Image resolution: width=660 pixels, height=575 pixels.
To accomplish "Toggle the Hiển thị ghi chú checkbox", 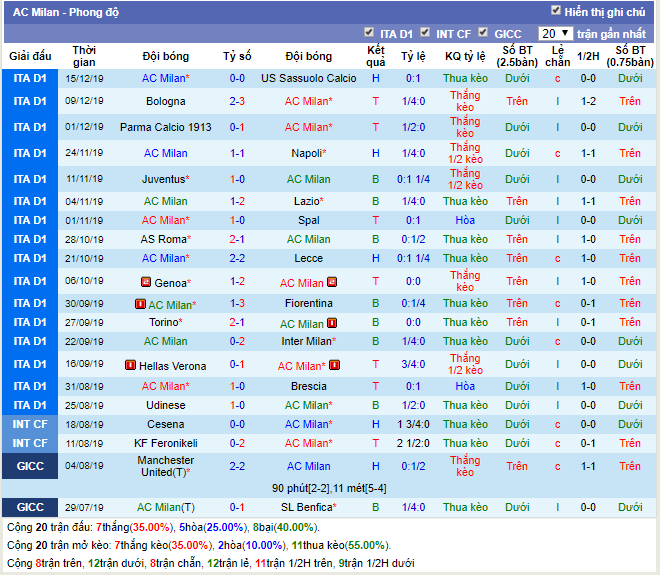I will [x=556, y=11].
